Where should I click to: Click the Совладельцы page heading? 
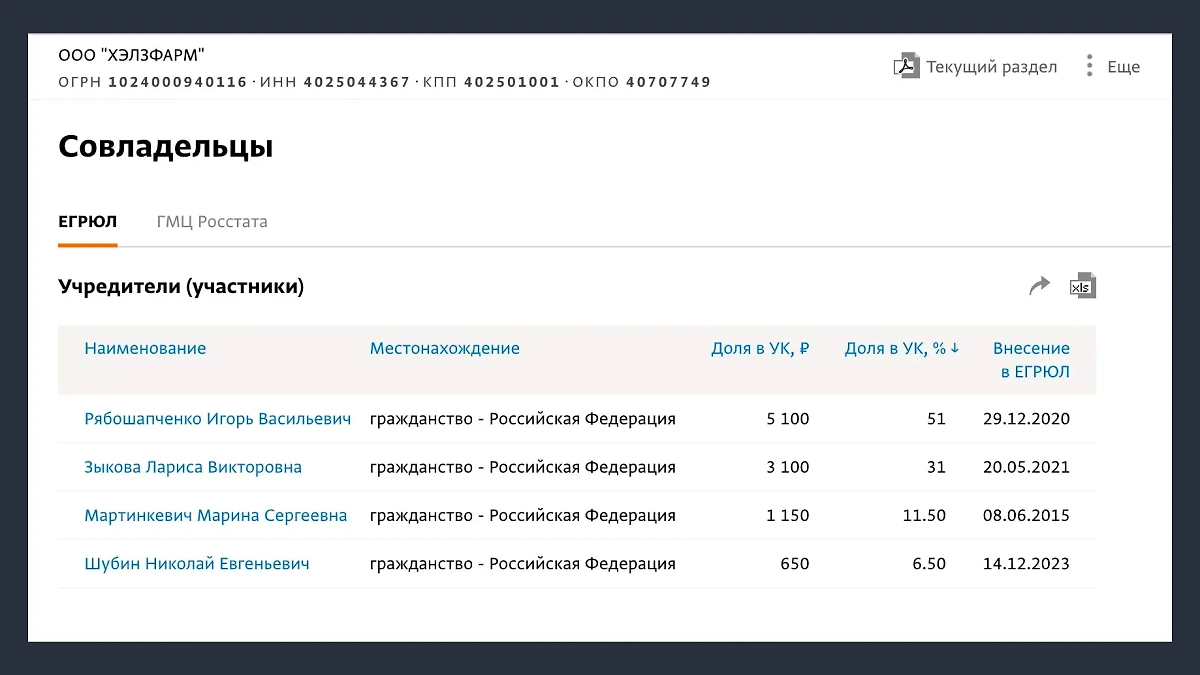(x=165, y=146)
